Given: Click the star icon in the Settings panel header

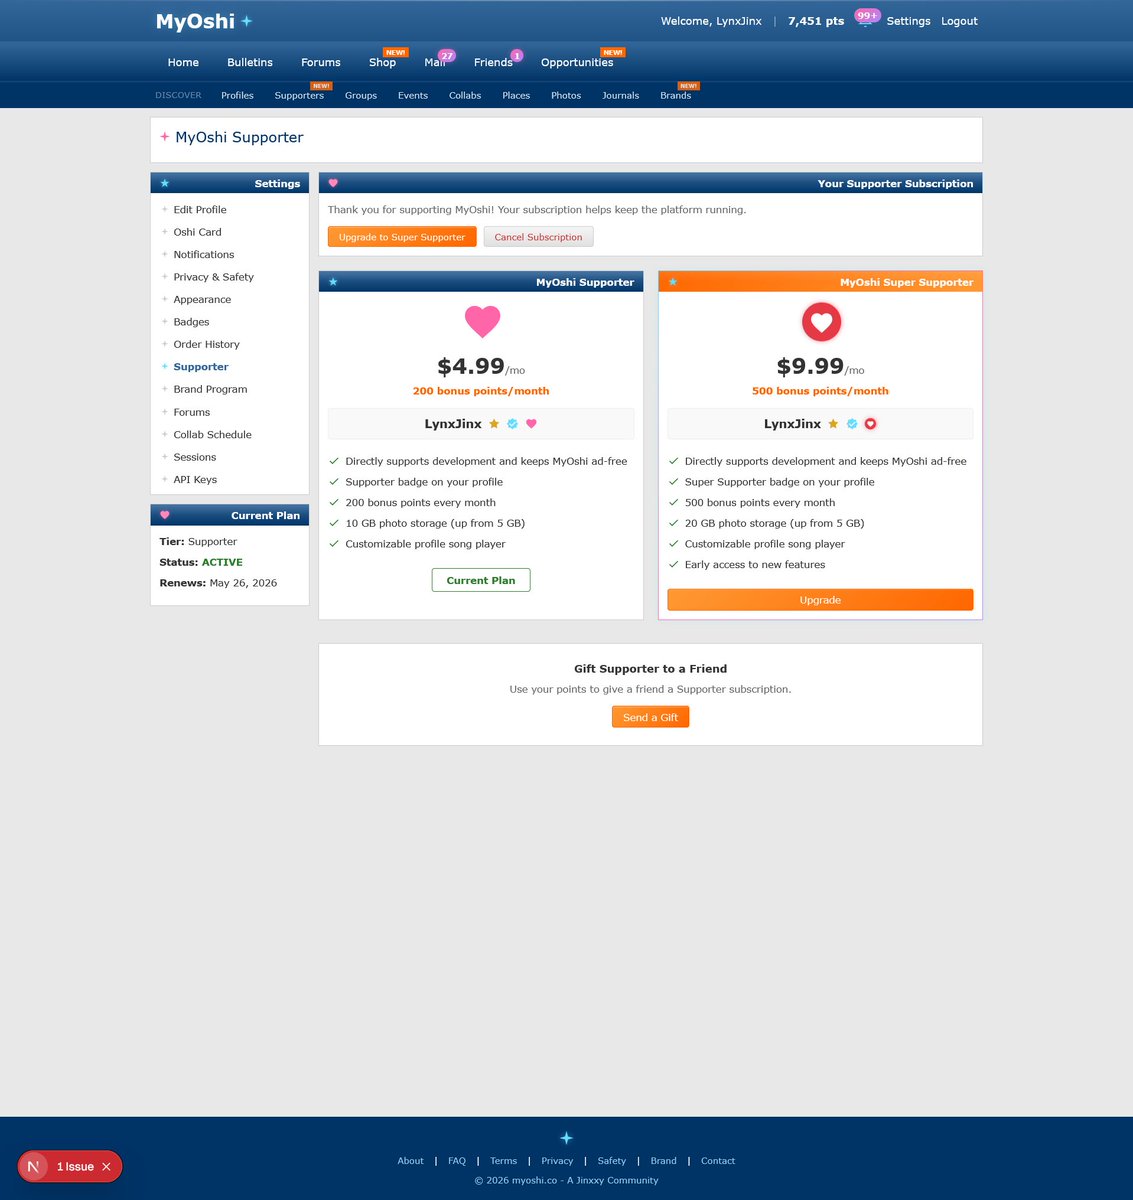Looking at the screenshot, I should (165, 183).
